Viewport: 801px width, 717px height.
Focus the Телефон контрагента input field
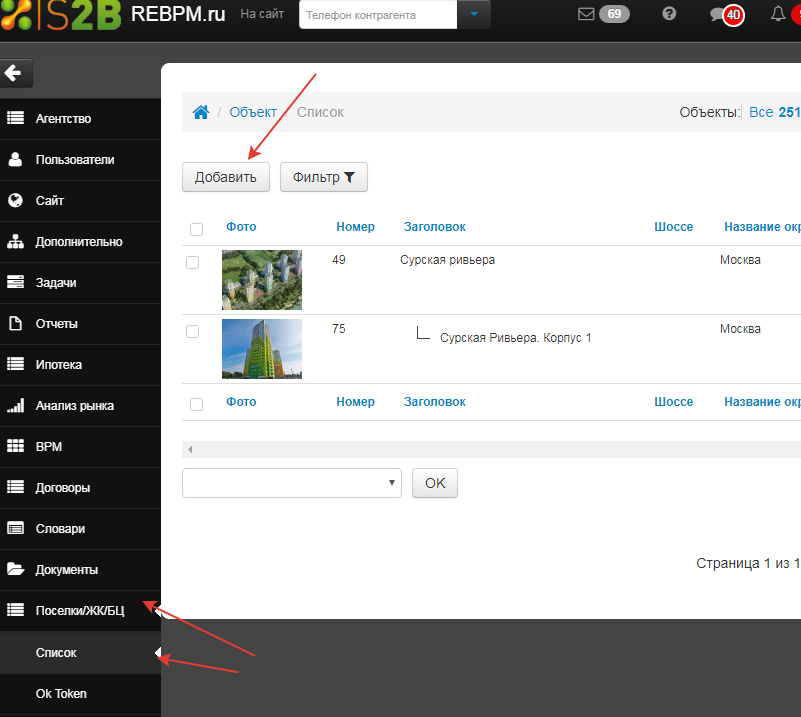click(x=378, y=15)
